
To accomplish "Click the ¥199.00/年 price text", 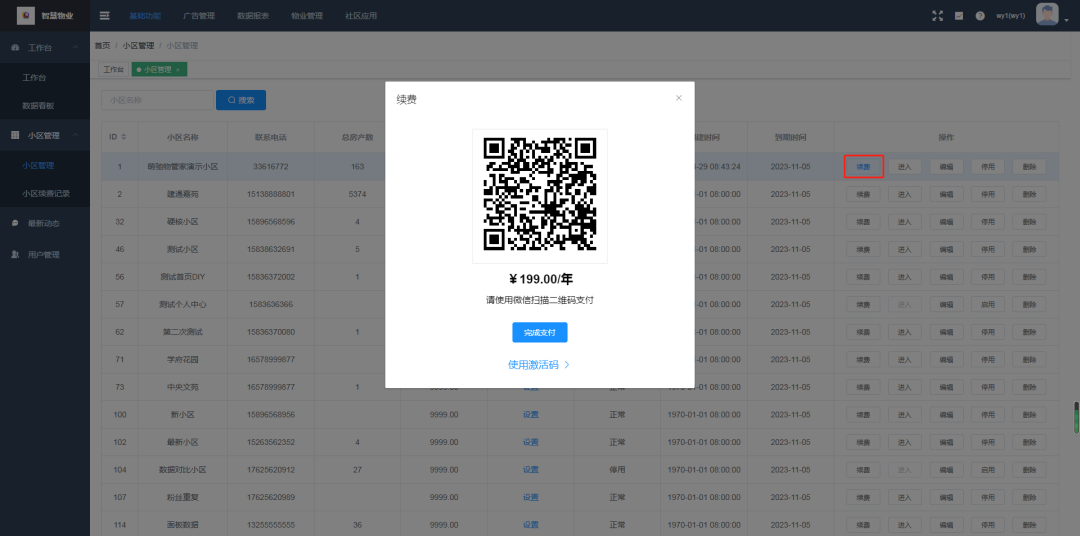I will [x=541, y=279].
